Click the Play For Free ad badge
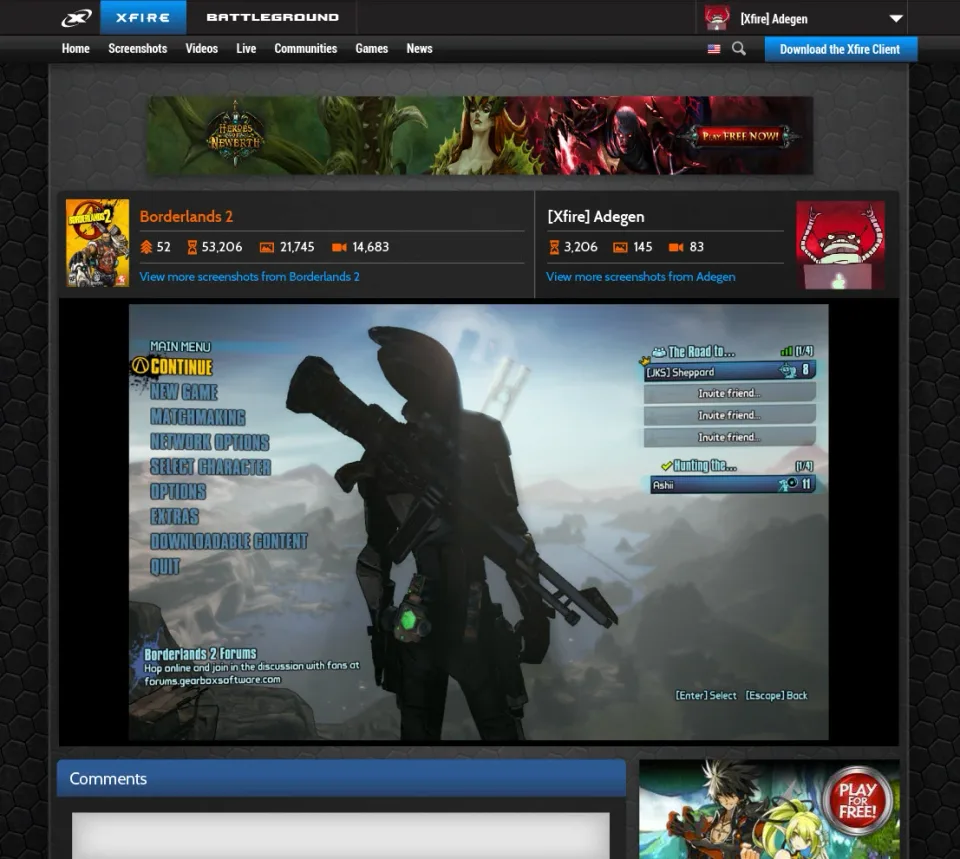This screenshot has height=859, width=960. tap(857, 800)
